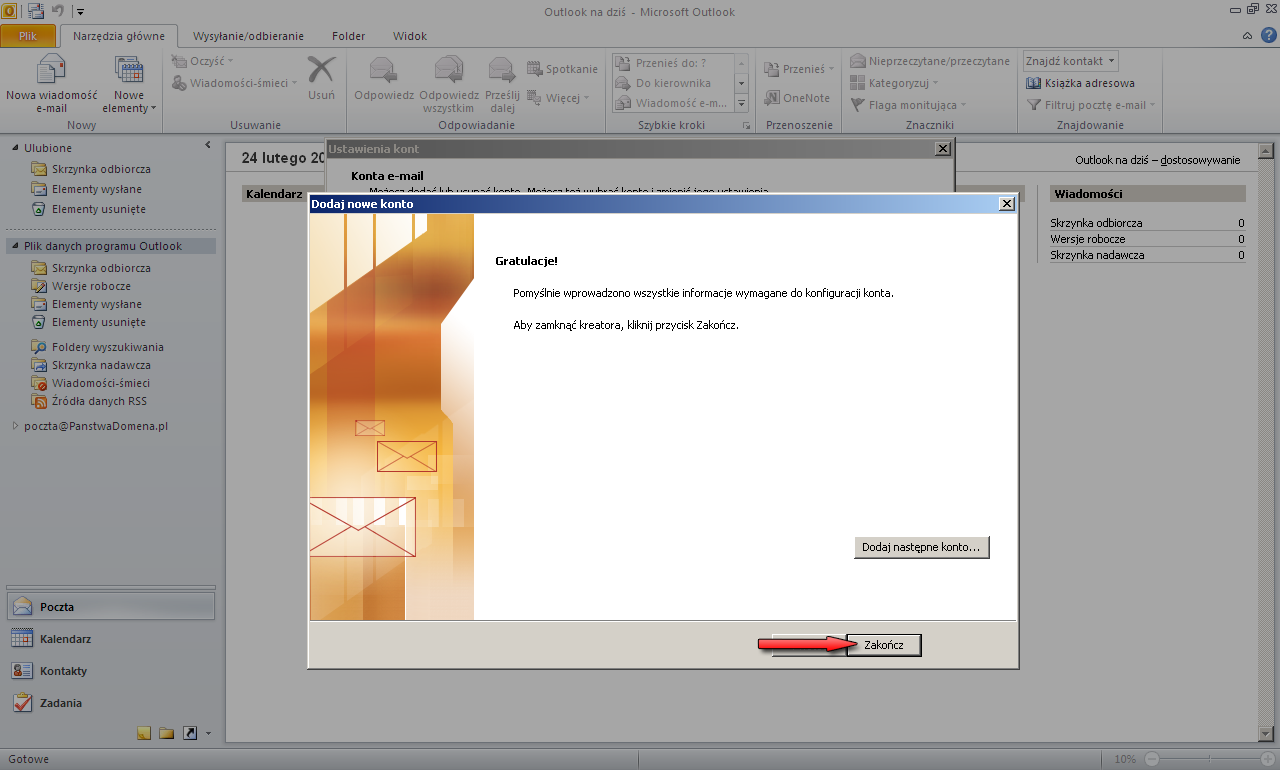
Task: Click the send/receive quick access icon
Action: pos(35,11)
